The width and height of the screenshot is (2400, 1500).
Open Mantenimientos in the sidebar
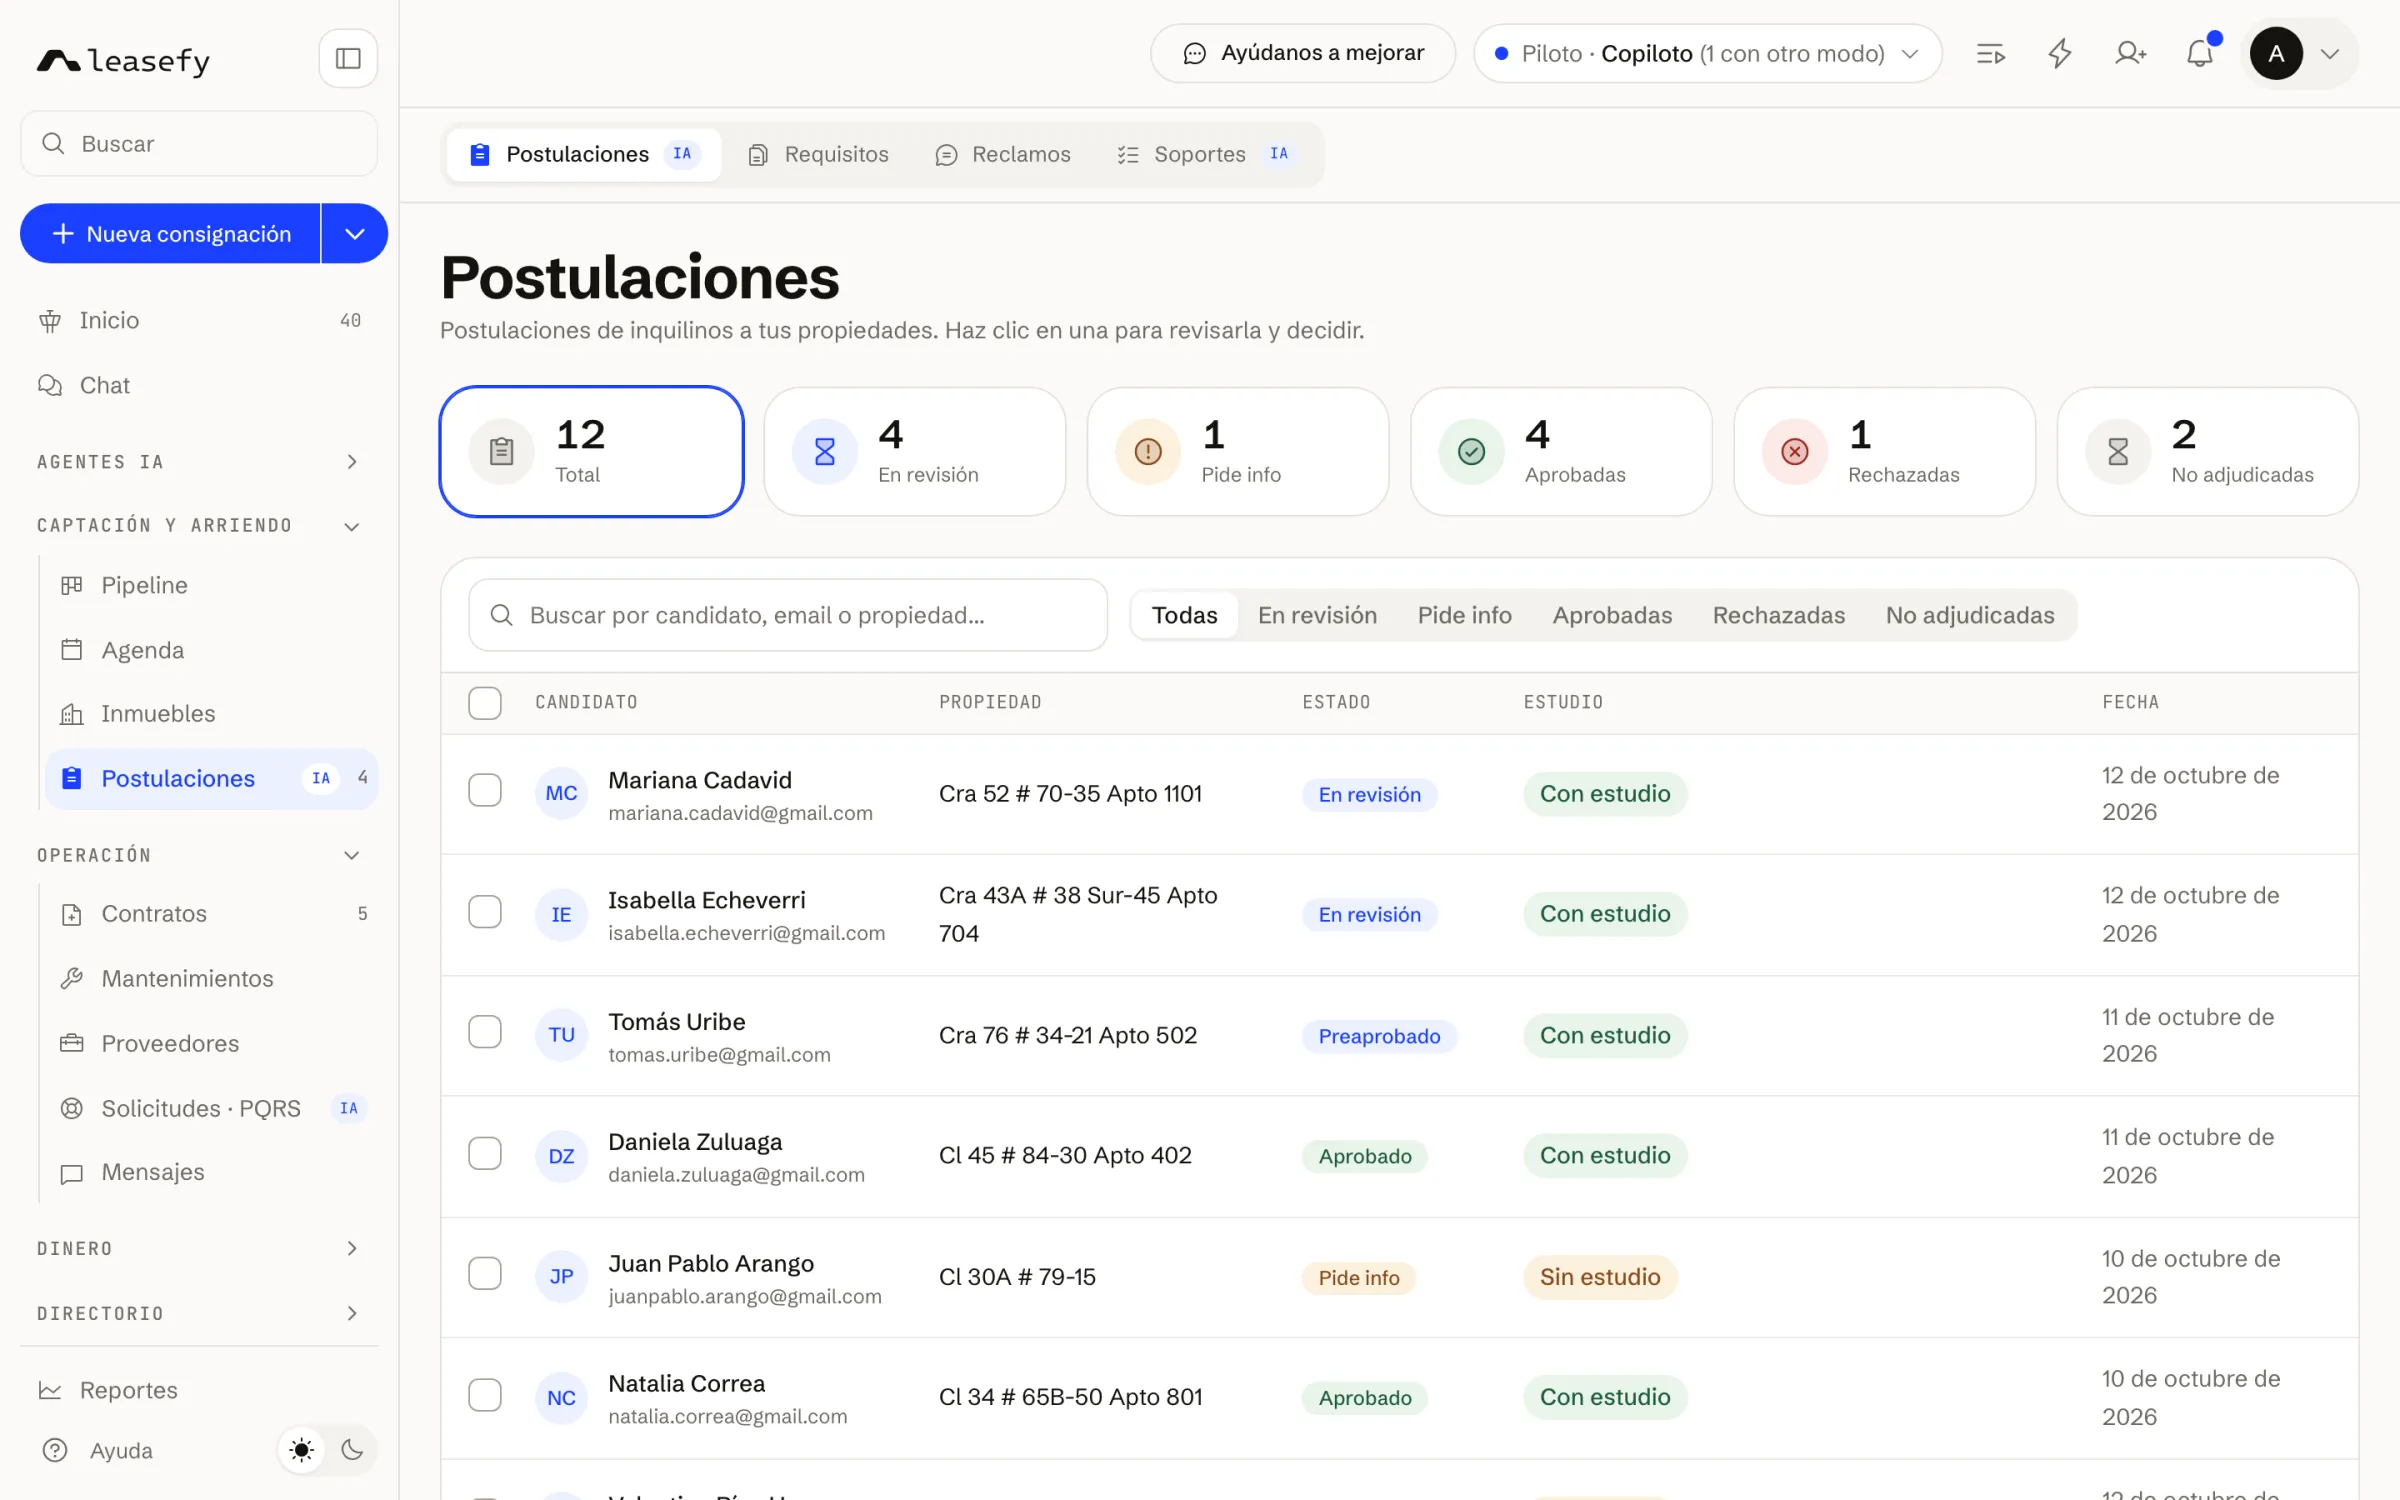point(211,978)
